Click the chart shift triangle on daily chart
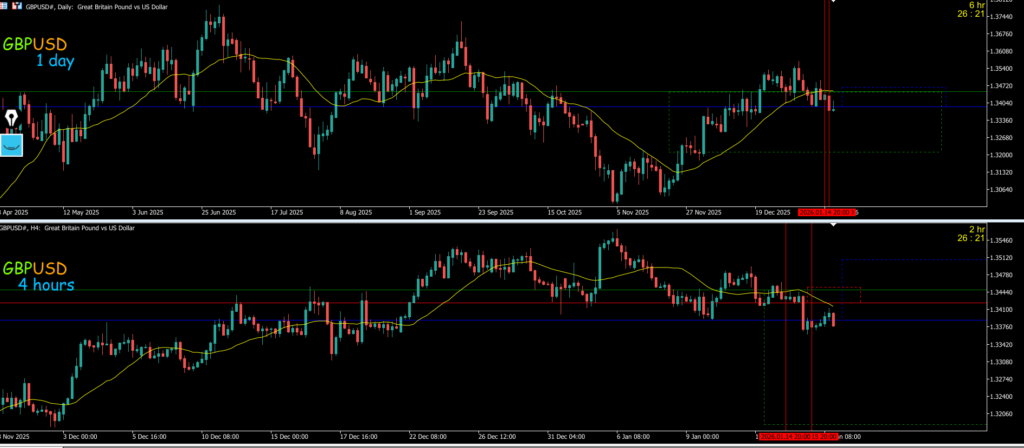The image size is (1024, 448). [x=834, y=2]
